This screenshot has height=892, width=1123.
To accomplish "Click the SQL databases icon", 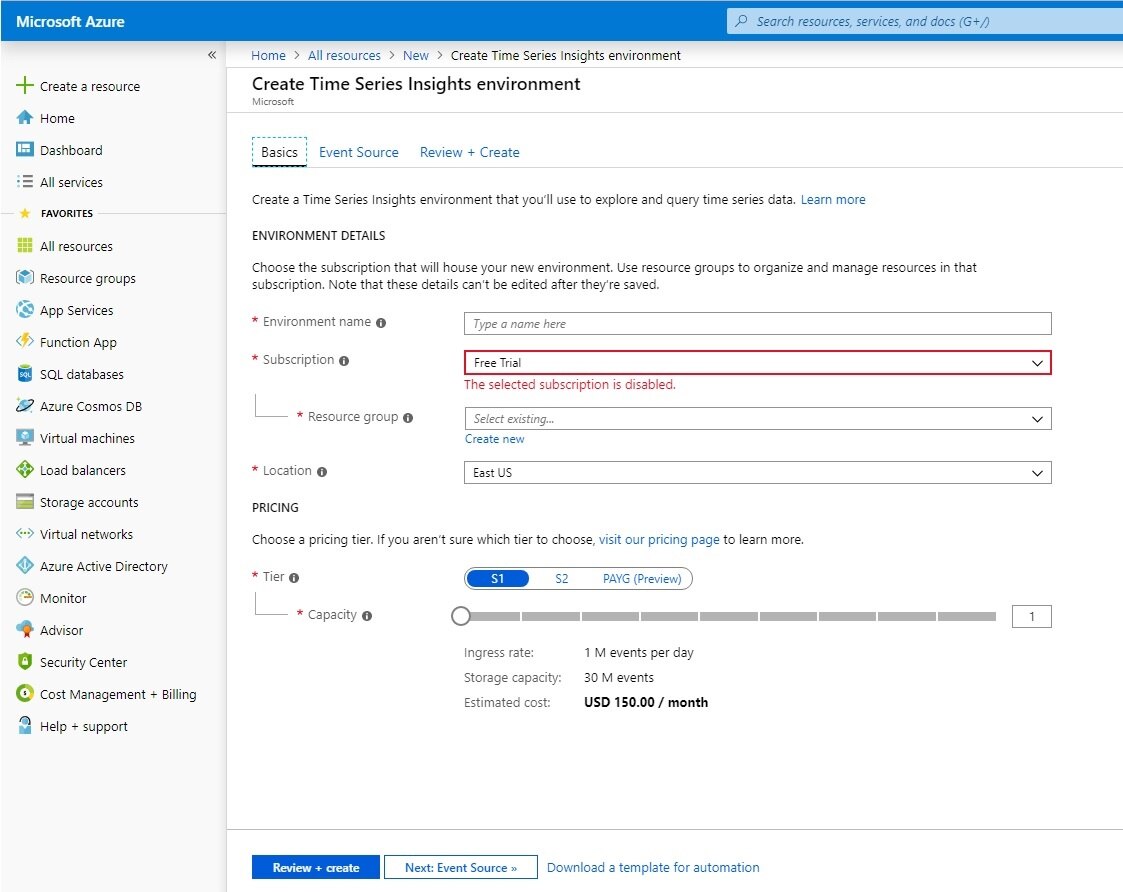I will 25,374.
